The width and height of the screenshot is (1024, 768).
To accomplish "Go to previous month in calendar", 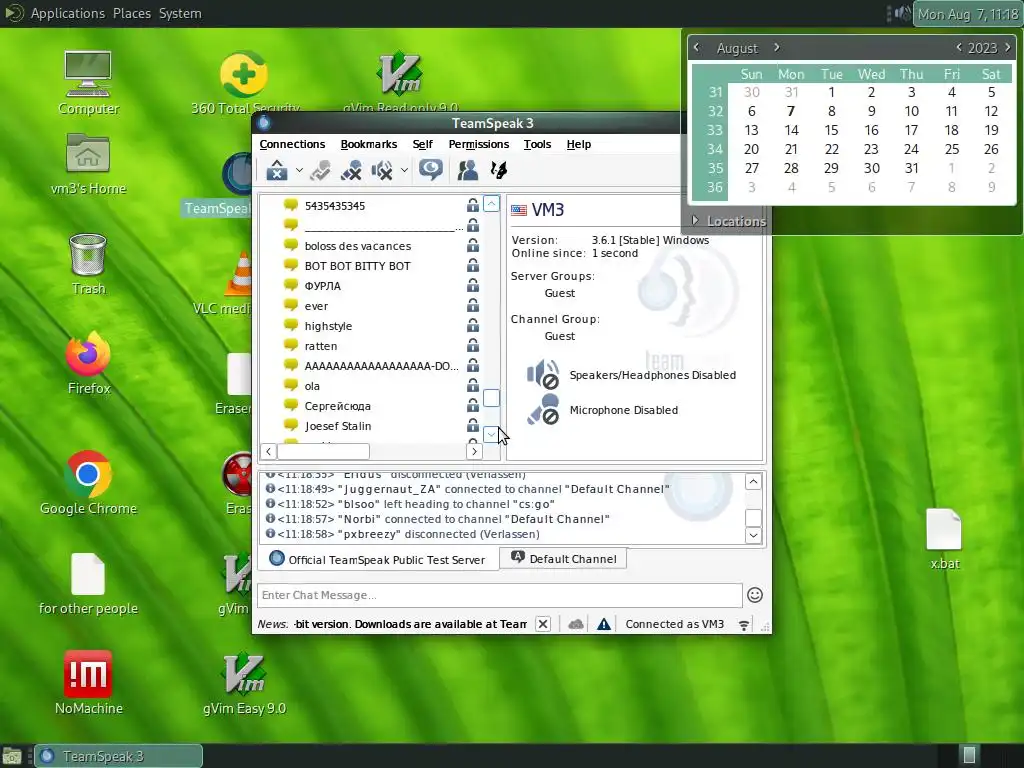I will coord(696,48).
